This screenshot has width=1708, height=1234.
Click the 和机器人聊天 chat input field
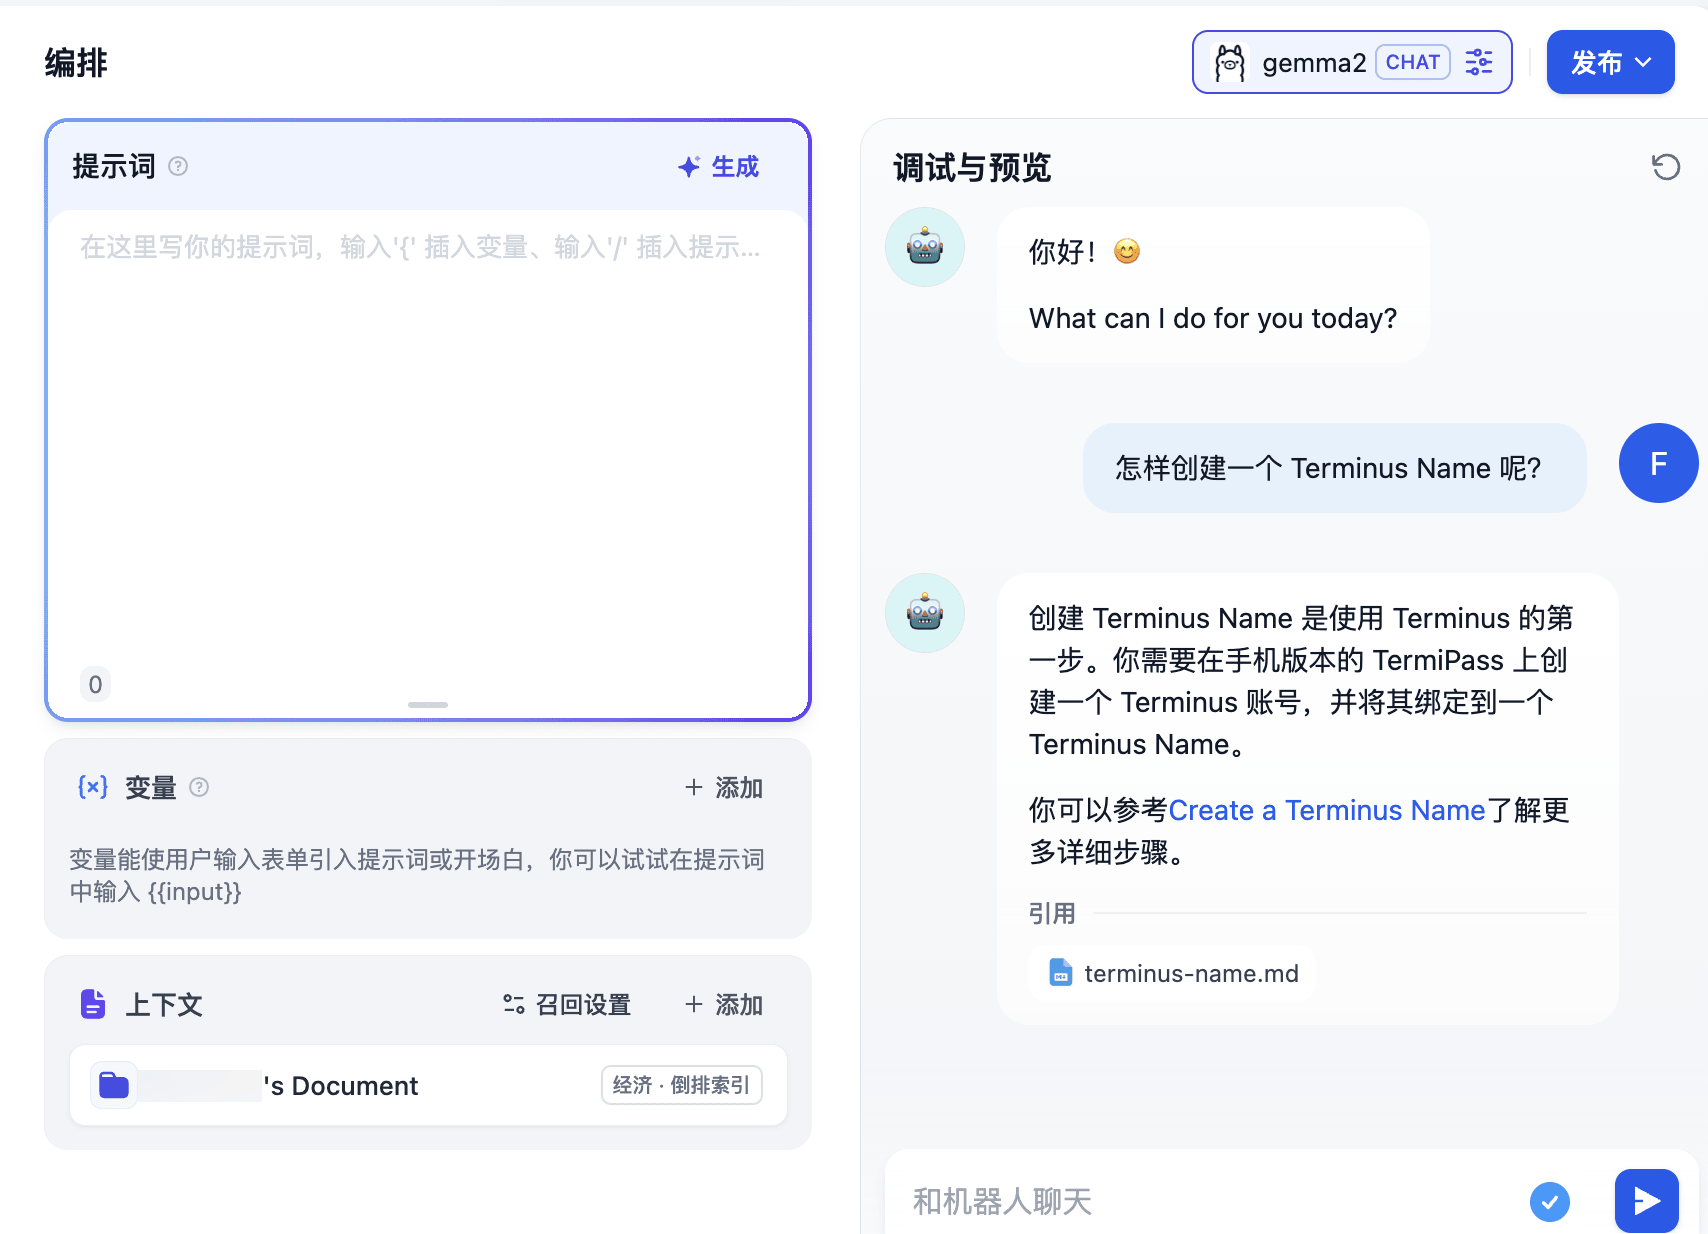[x=1100, y=1201]
